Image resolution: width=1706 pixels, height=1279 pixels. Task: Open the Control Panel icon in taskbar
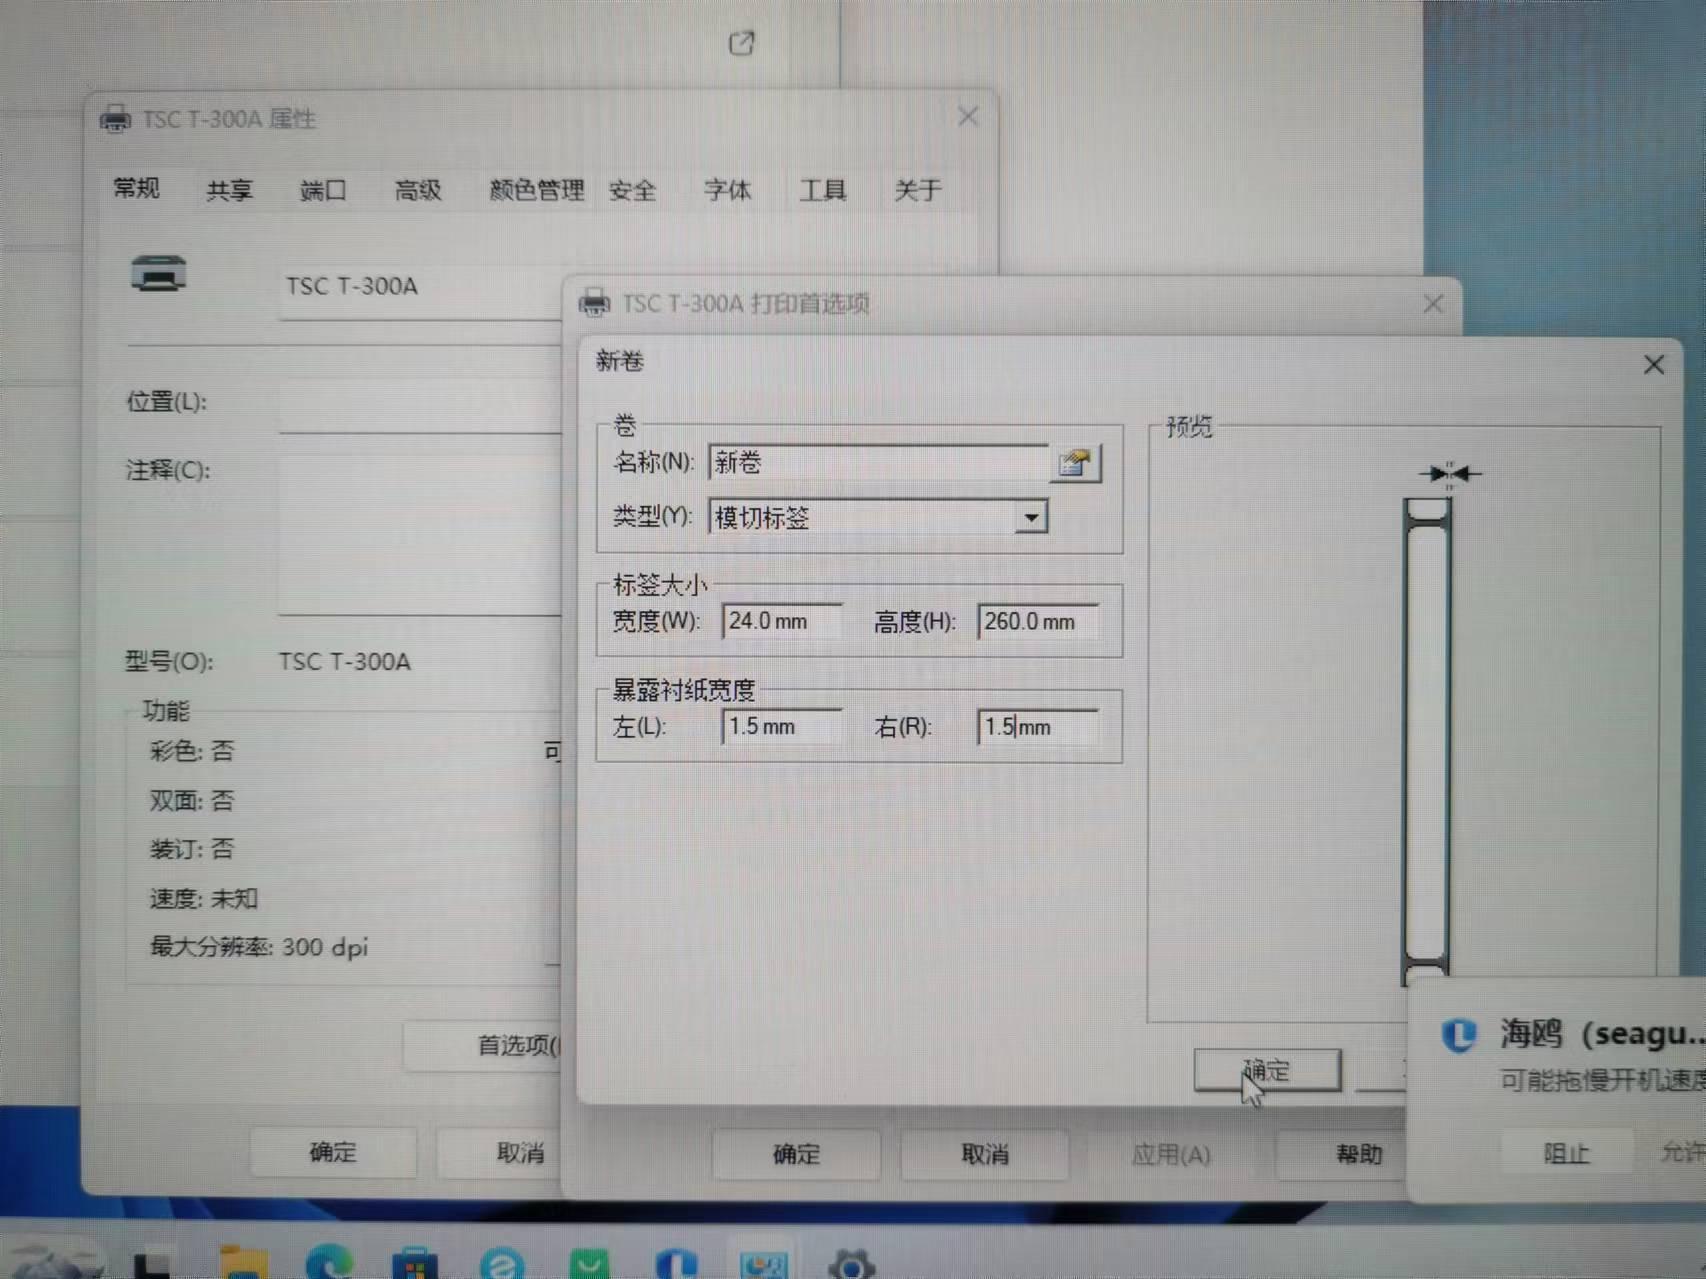click(763, 1262)
